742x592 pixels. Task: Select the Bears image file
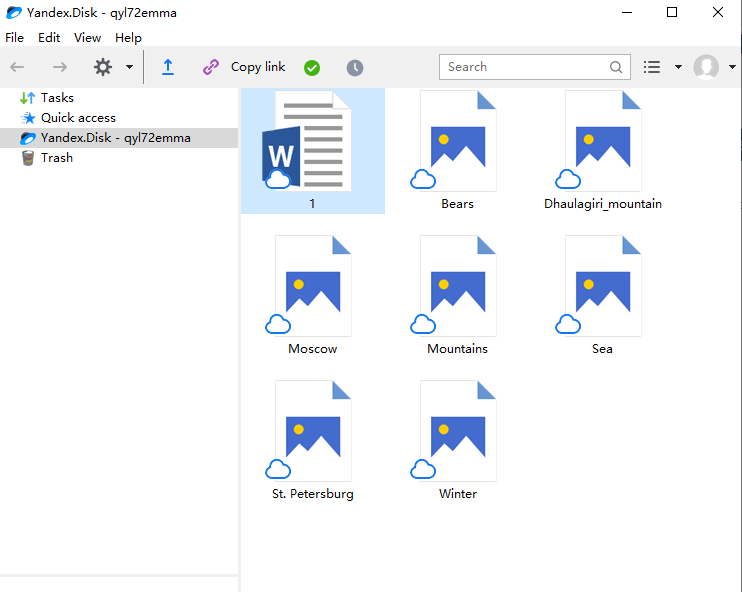(x=458, y=151)
